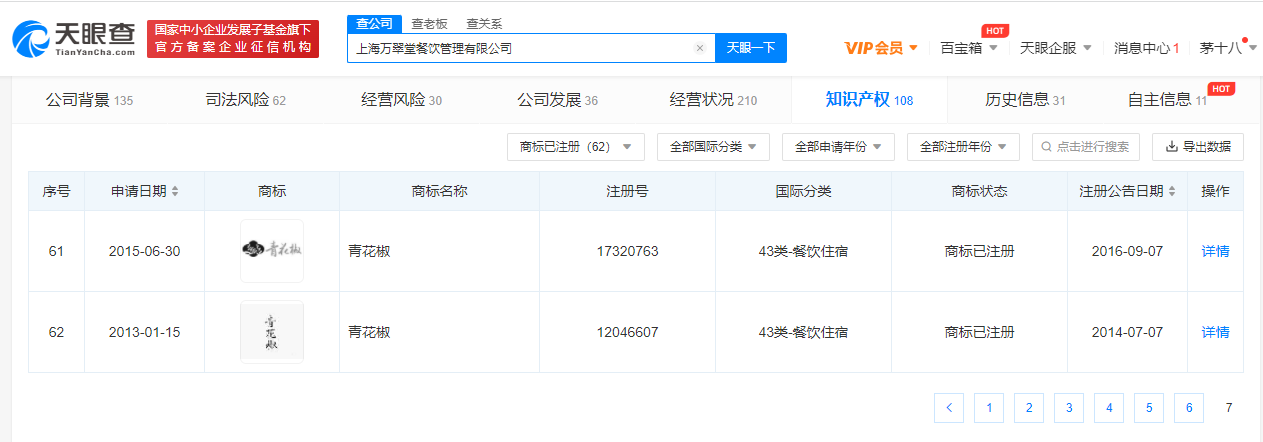This screenshot has height=442, width=1263.
Task: Click the 注册号 column header
Action: point(627,191)
